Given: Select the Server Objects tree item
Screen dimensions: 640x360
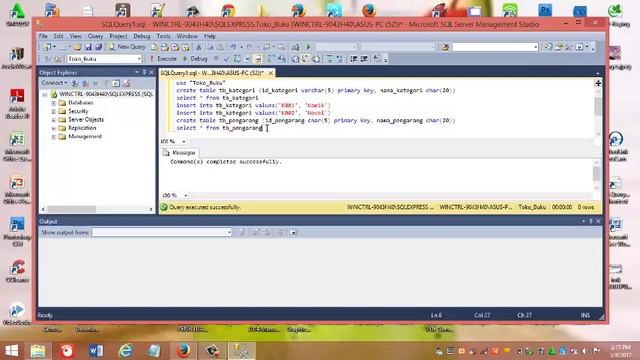Looking at the screenshot, I should coord(86,120).
